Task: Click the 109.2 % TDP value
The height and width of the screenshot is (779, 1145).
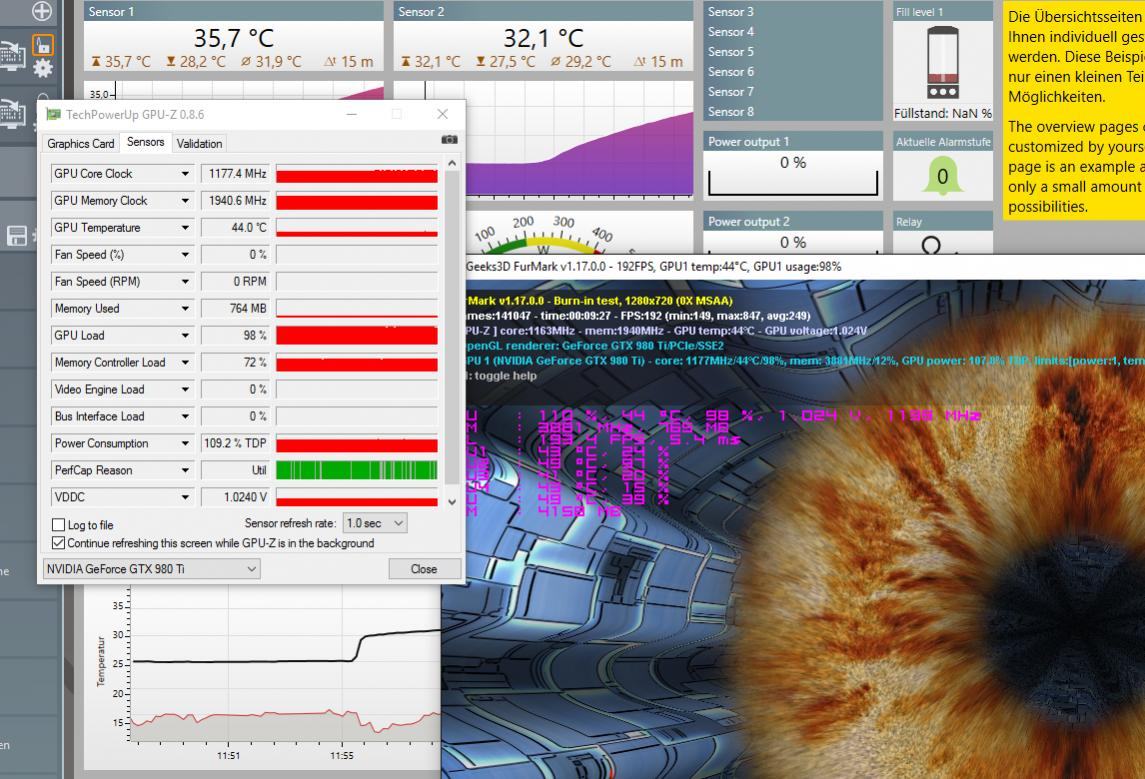Action: click(x=235, y=443)
